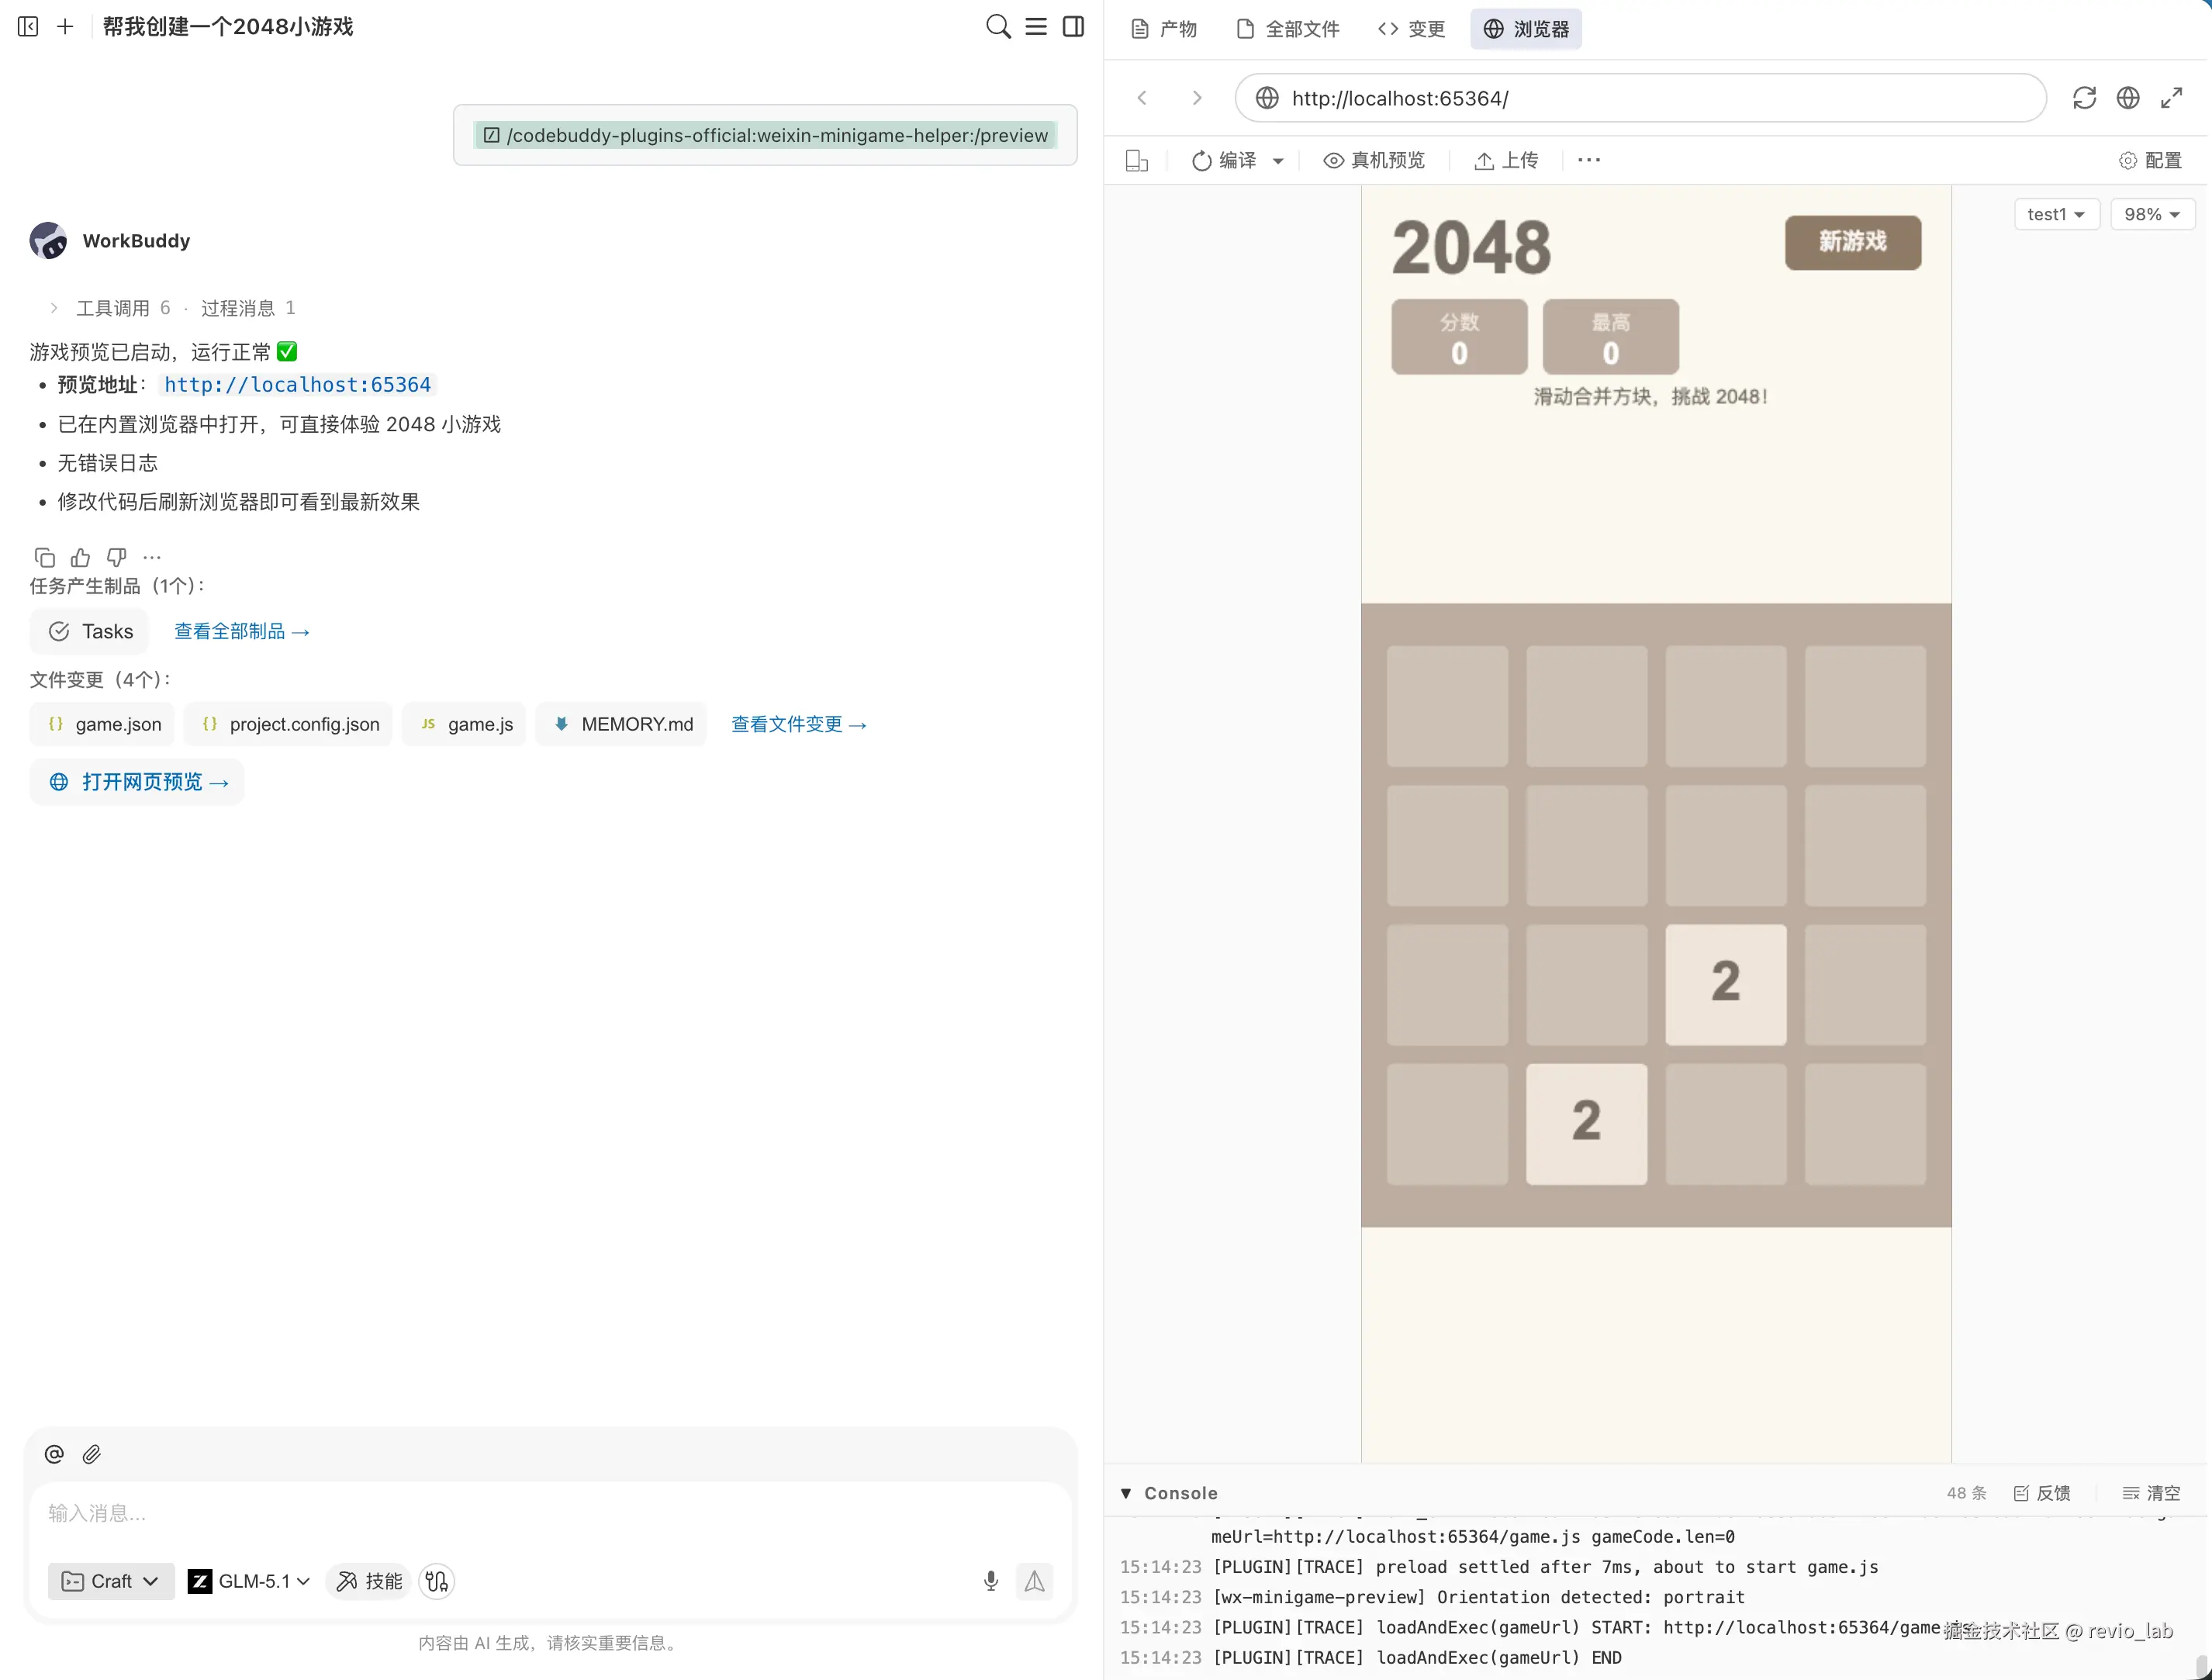Open the 98% zoom dropdown

pos(2152,214)
